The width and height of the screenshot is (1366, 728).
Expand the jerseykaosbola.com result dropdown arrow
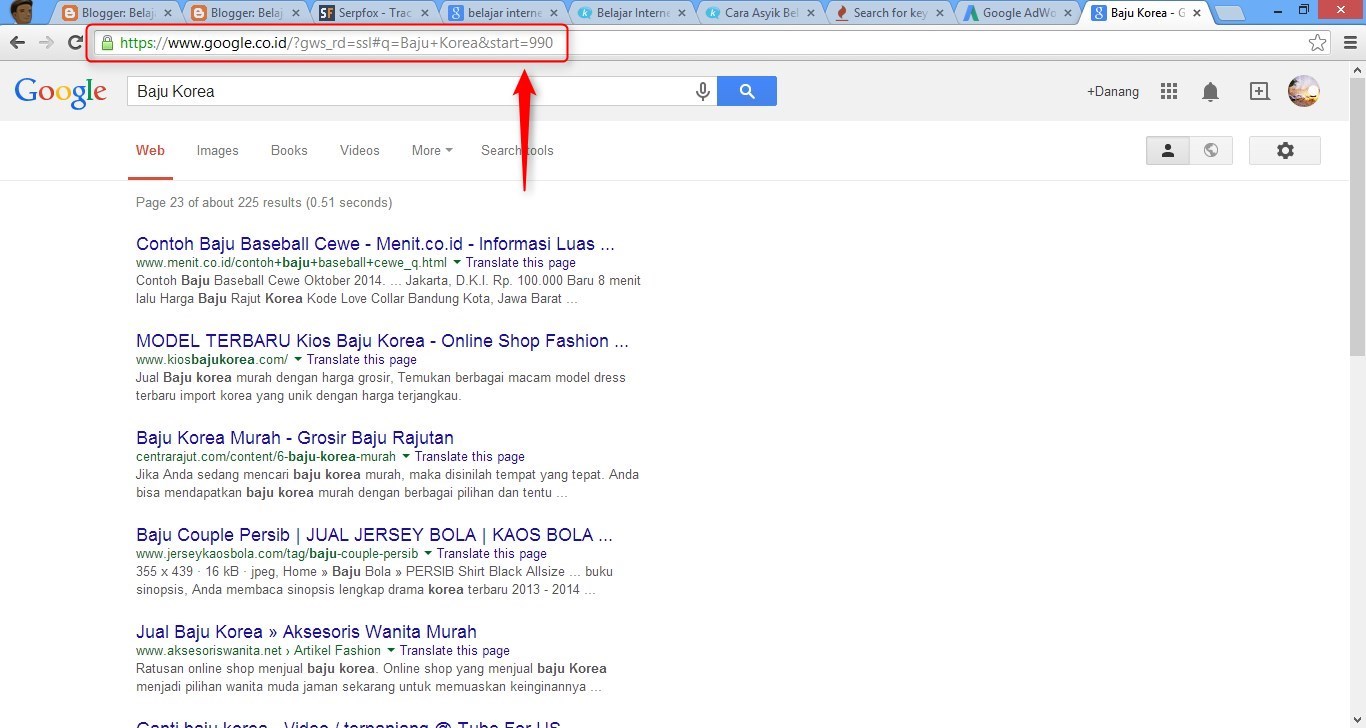pyautogui.click(x=428, y=553)
